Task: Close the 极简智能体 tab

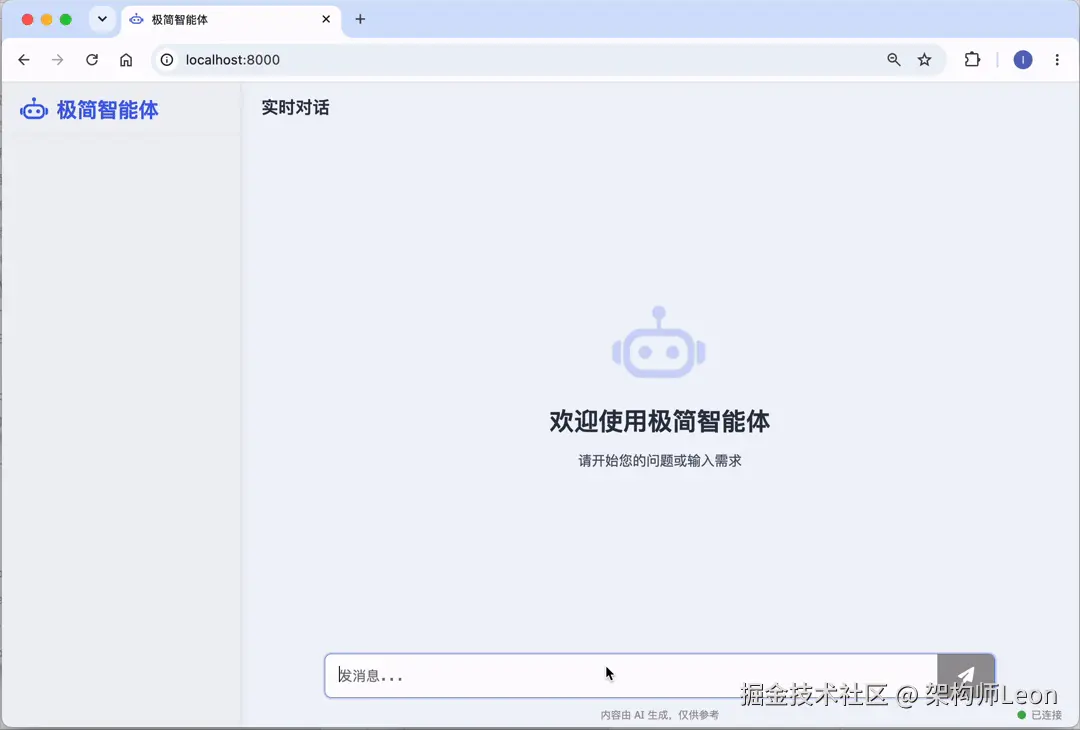Action: (x=326, y=19)
